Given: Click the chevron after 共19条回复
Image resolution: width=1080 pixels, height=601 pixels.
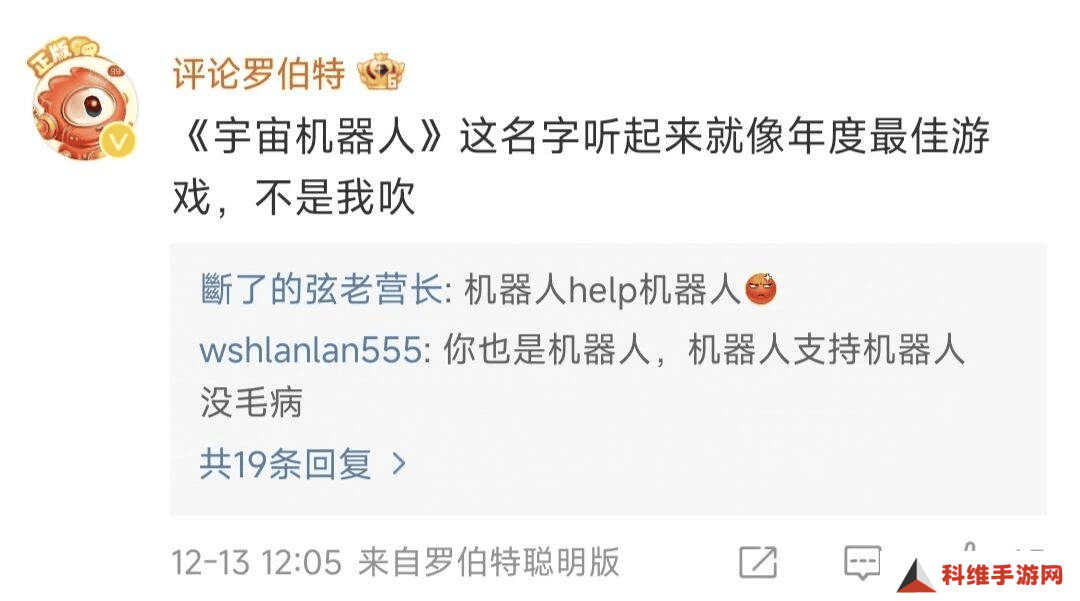Looking at the screenshot, I should pos(399,464).
